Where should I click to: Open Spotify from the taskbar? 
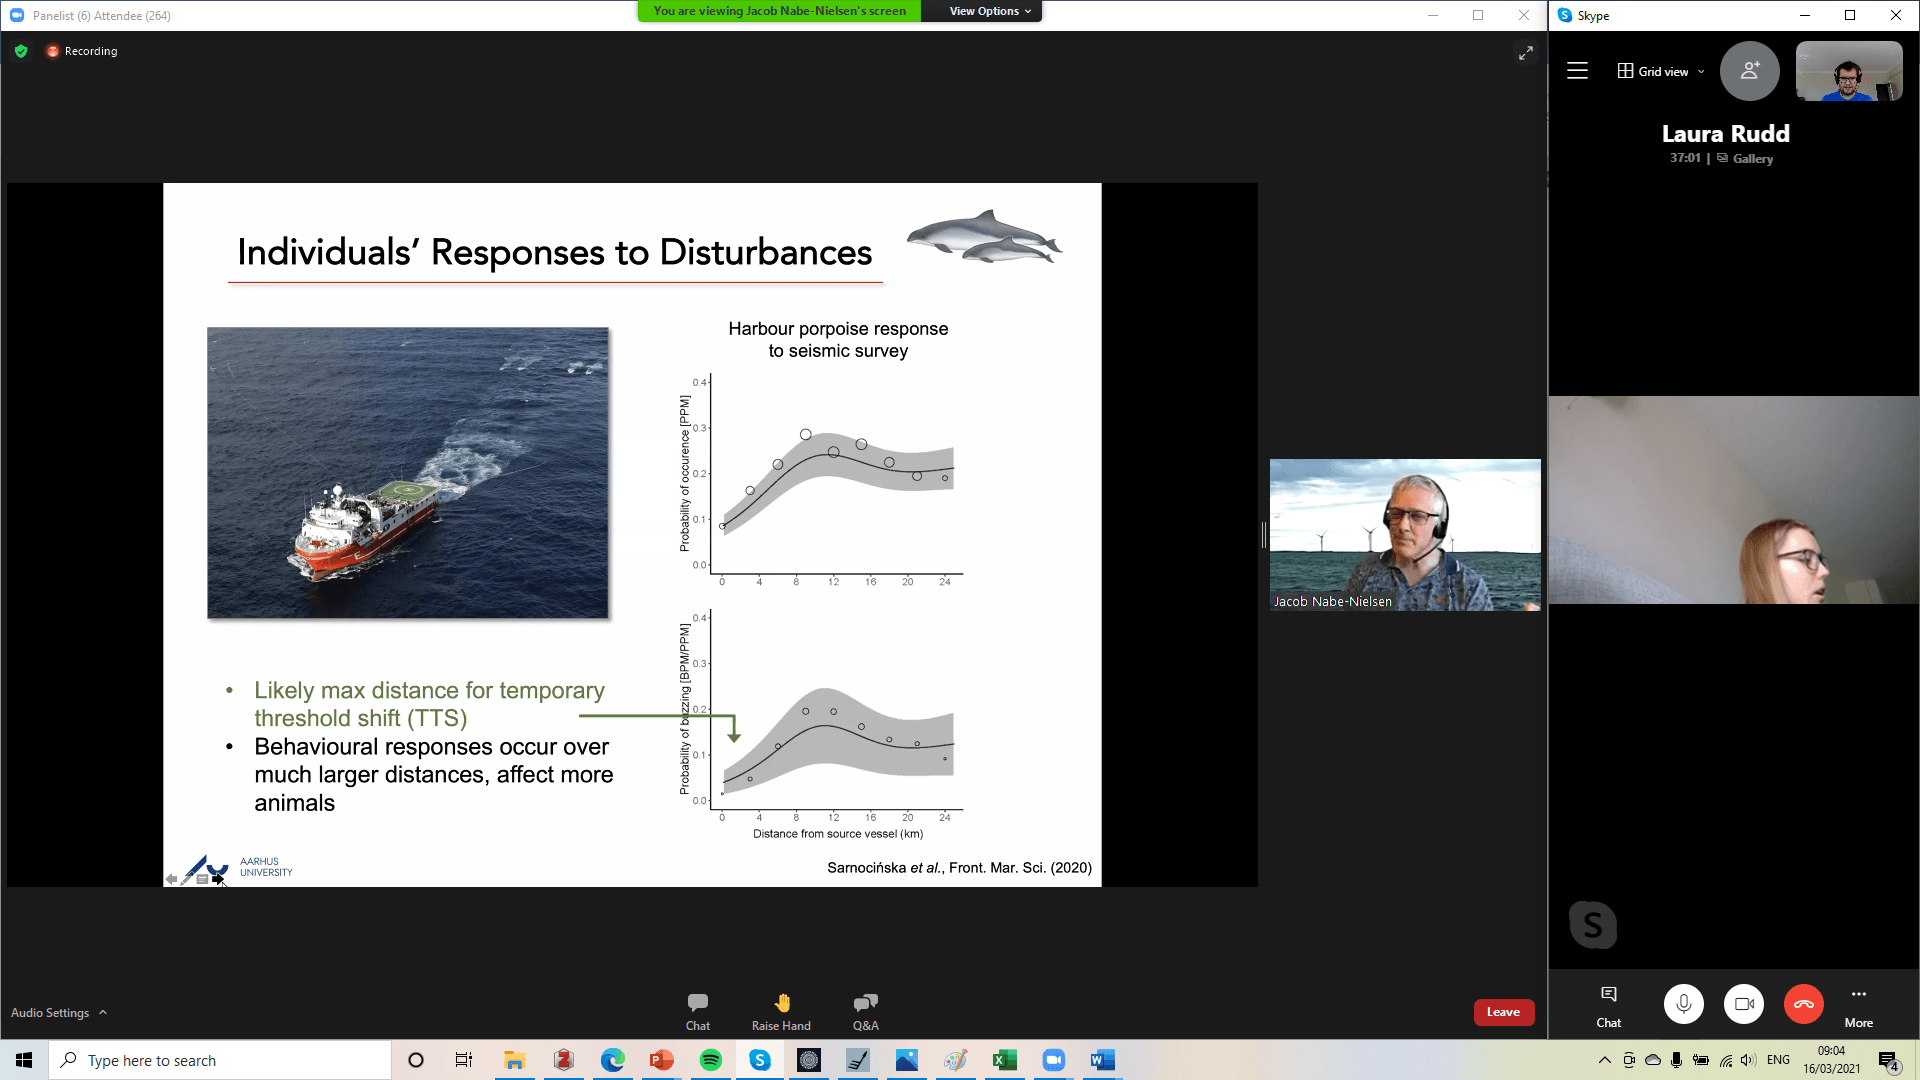[711, 1060]
